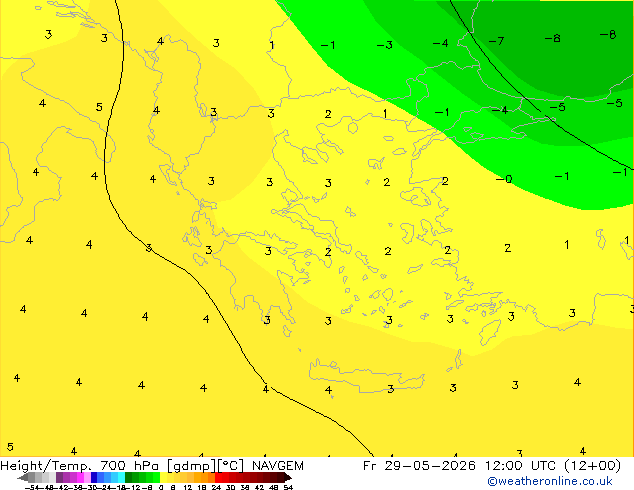Viewport: 634px width, 490px height.
Task: Click the bright yellow swatch above label 0
Action: 163,477
